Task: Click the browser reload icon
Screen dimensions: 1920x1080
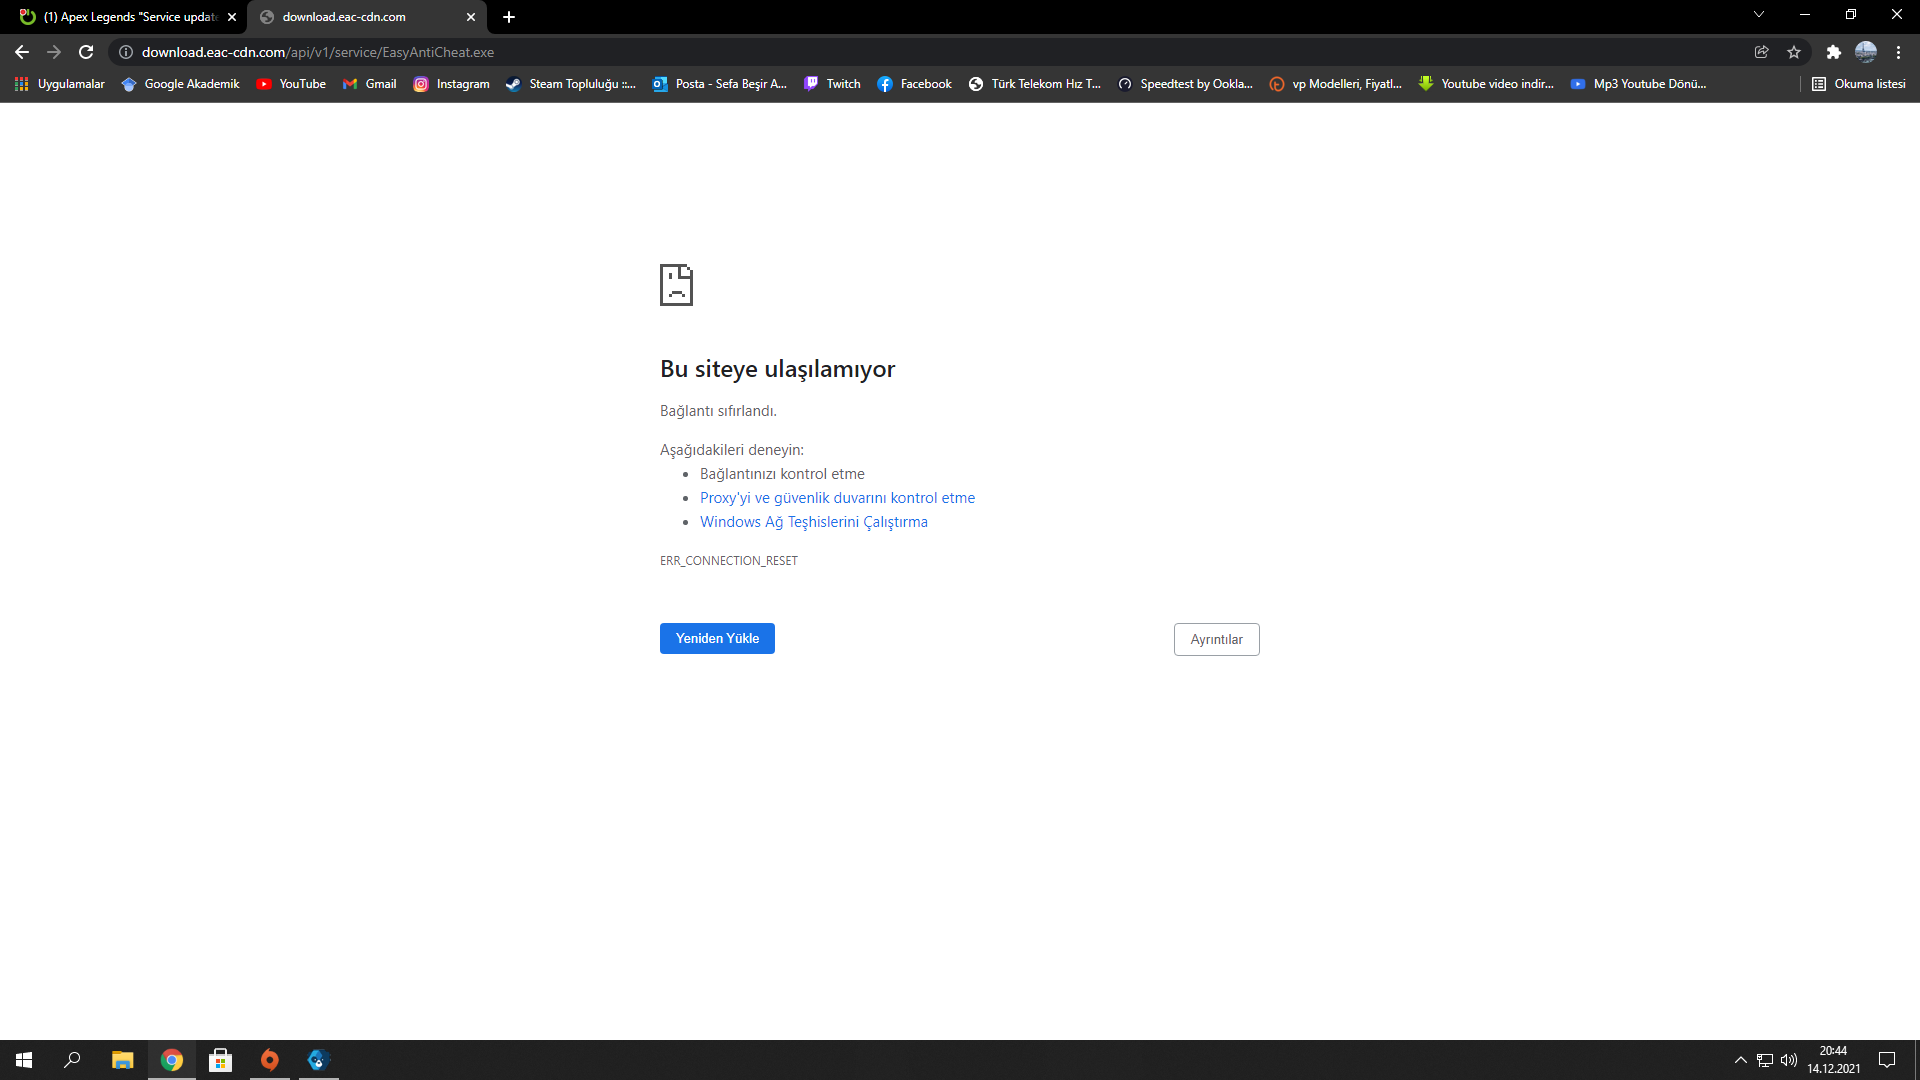Action: click(x=86, y=52)
